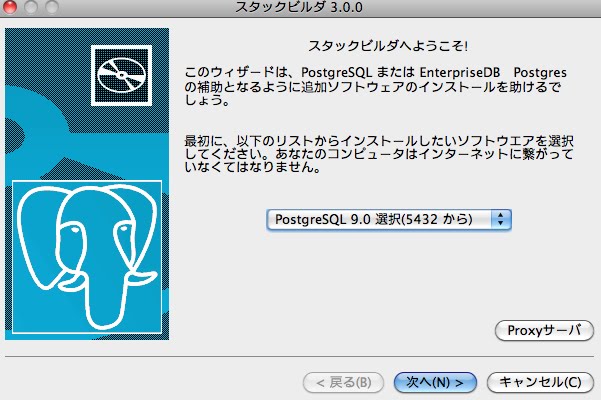Close the window with red button
This screenshot has width=601, height=400.
(x=9, y=7)
